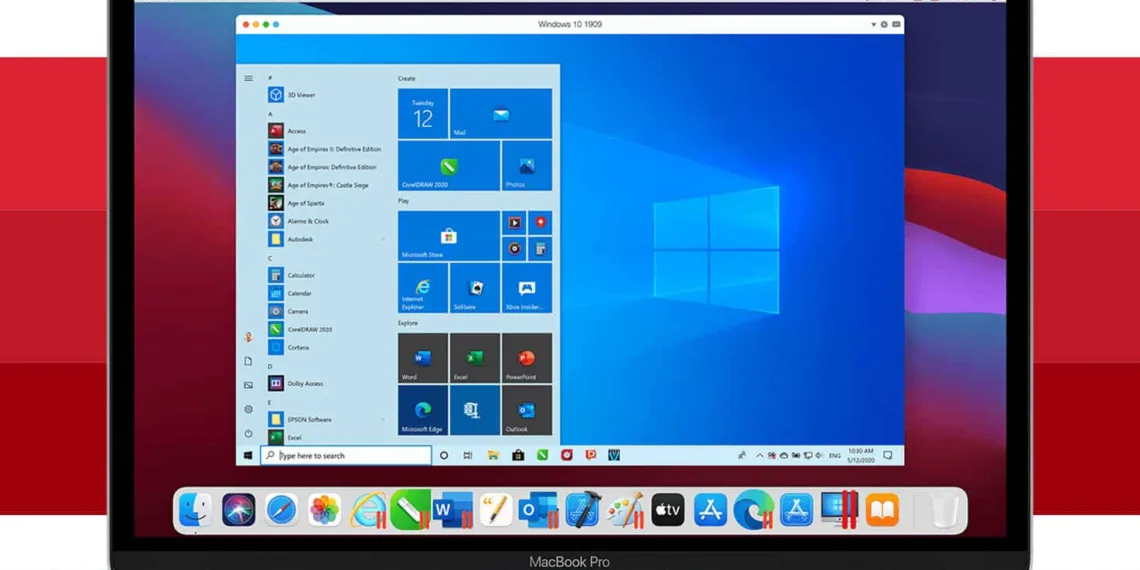This screenshot has width=1140, height=570.
Task: Open the Parallels window dropdown arrow
Action: click(874, 24)
